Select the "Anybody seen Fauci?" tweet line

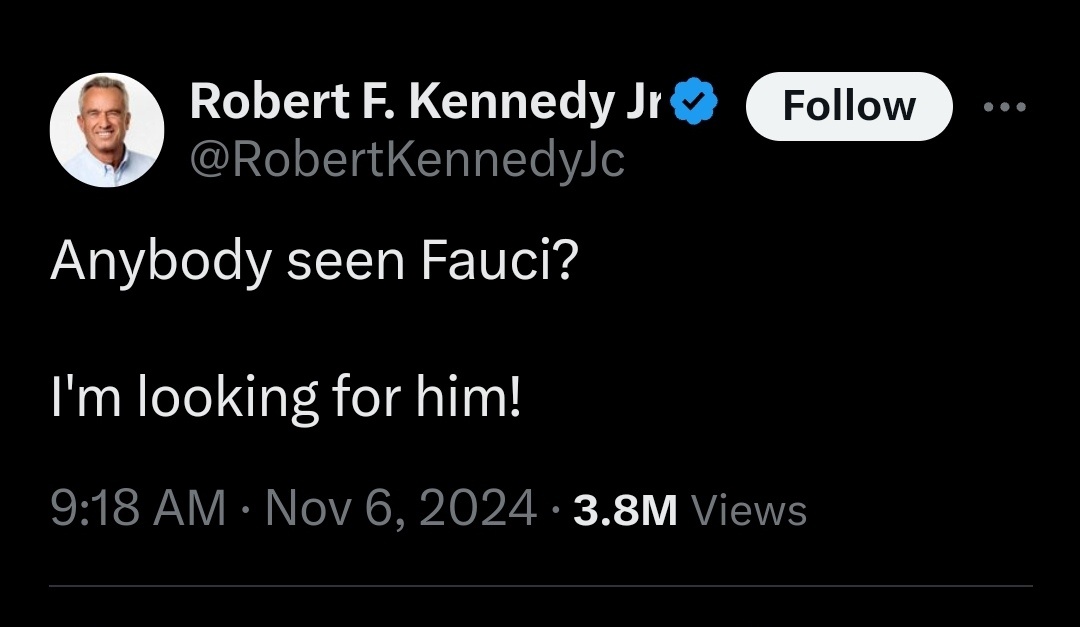click(312, 262)
